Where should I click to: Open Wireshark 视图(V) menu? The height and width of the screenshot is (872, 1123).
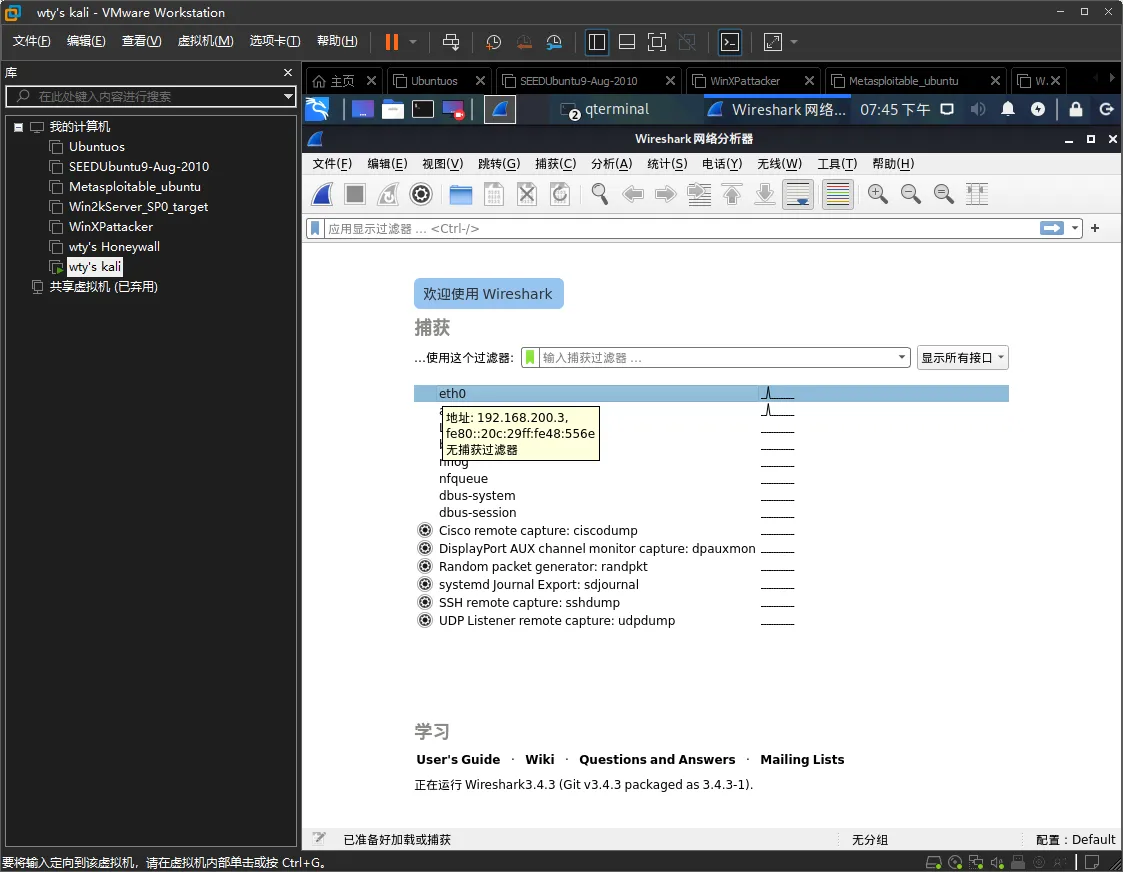(x=443, y=164)
